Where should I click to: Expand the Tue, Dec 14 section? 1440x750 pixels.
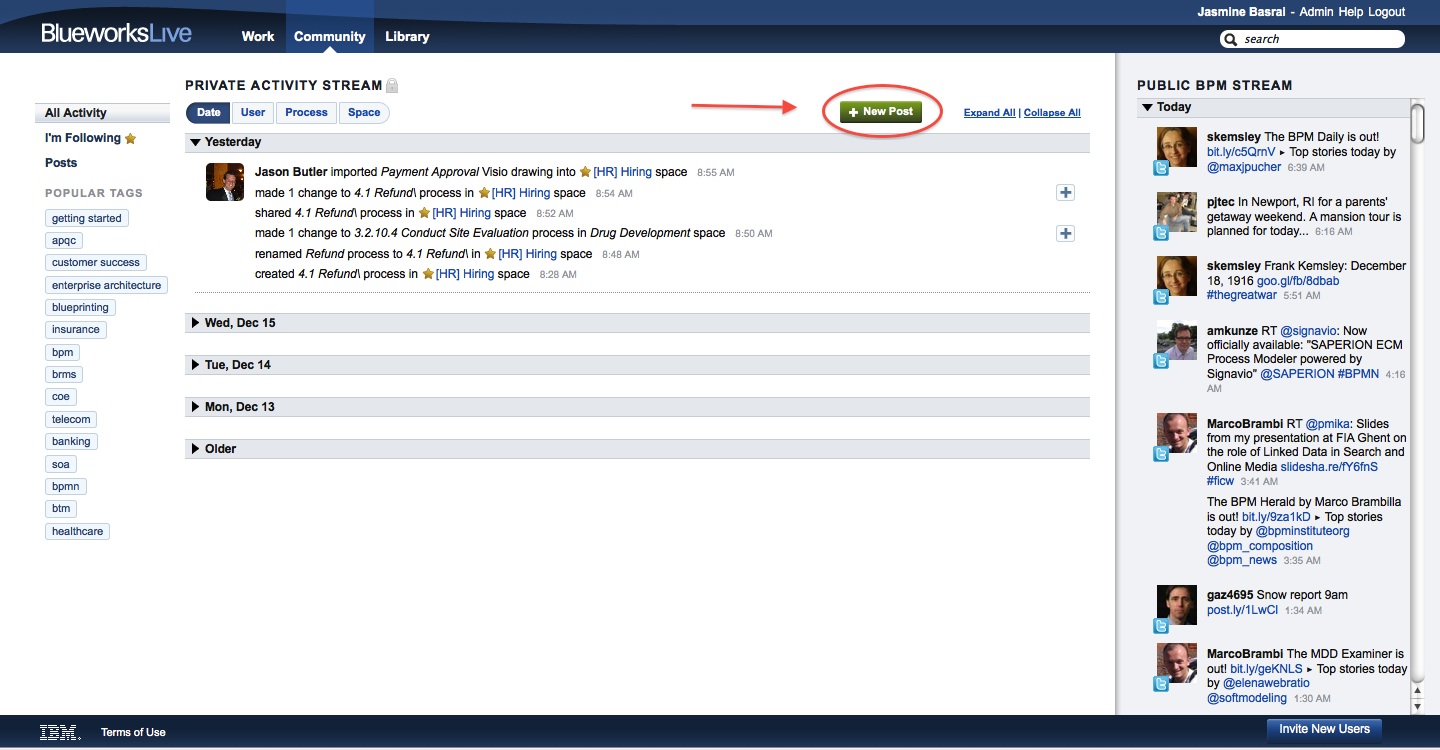(x=196, y=365)
